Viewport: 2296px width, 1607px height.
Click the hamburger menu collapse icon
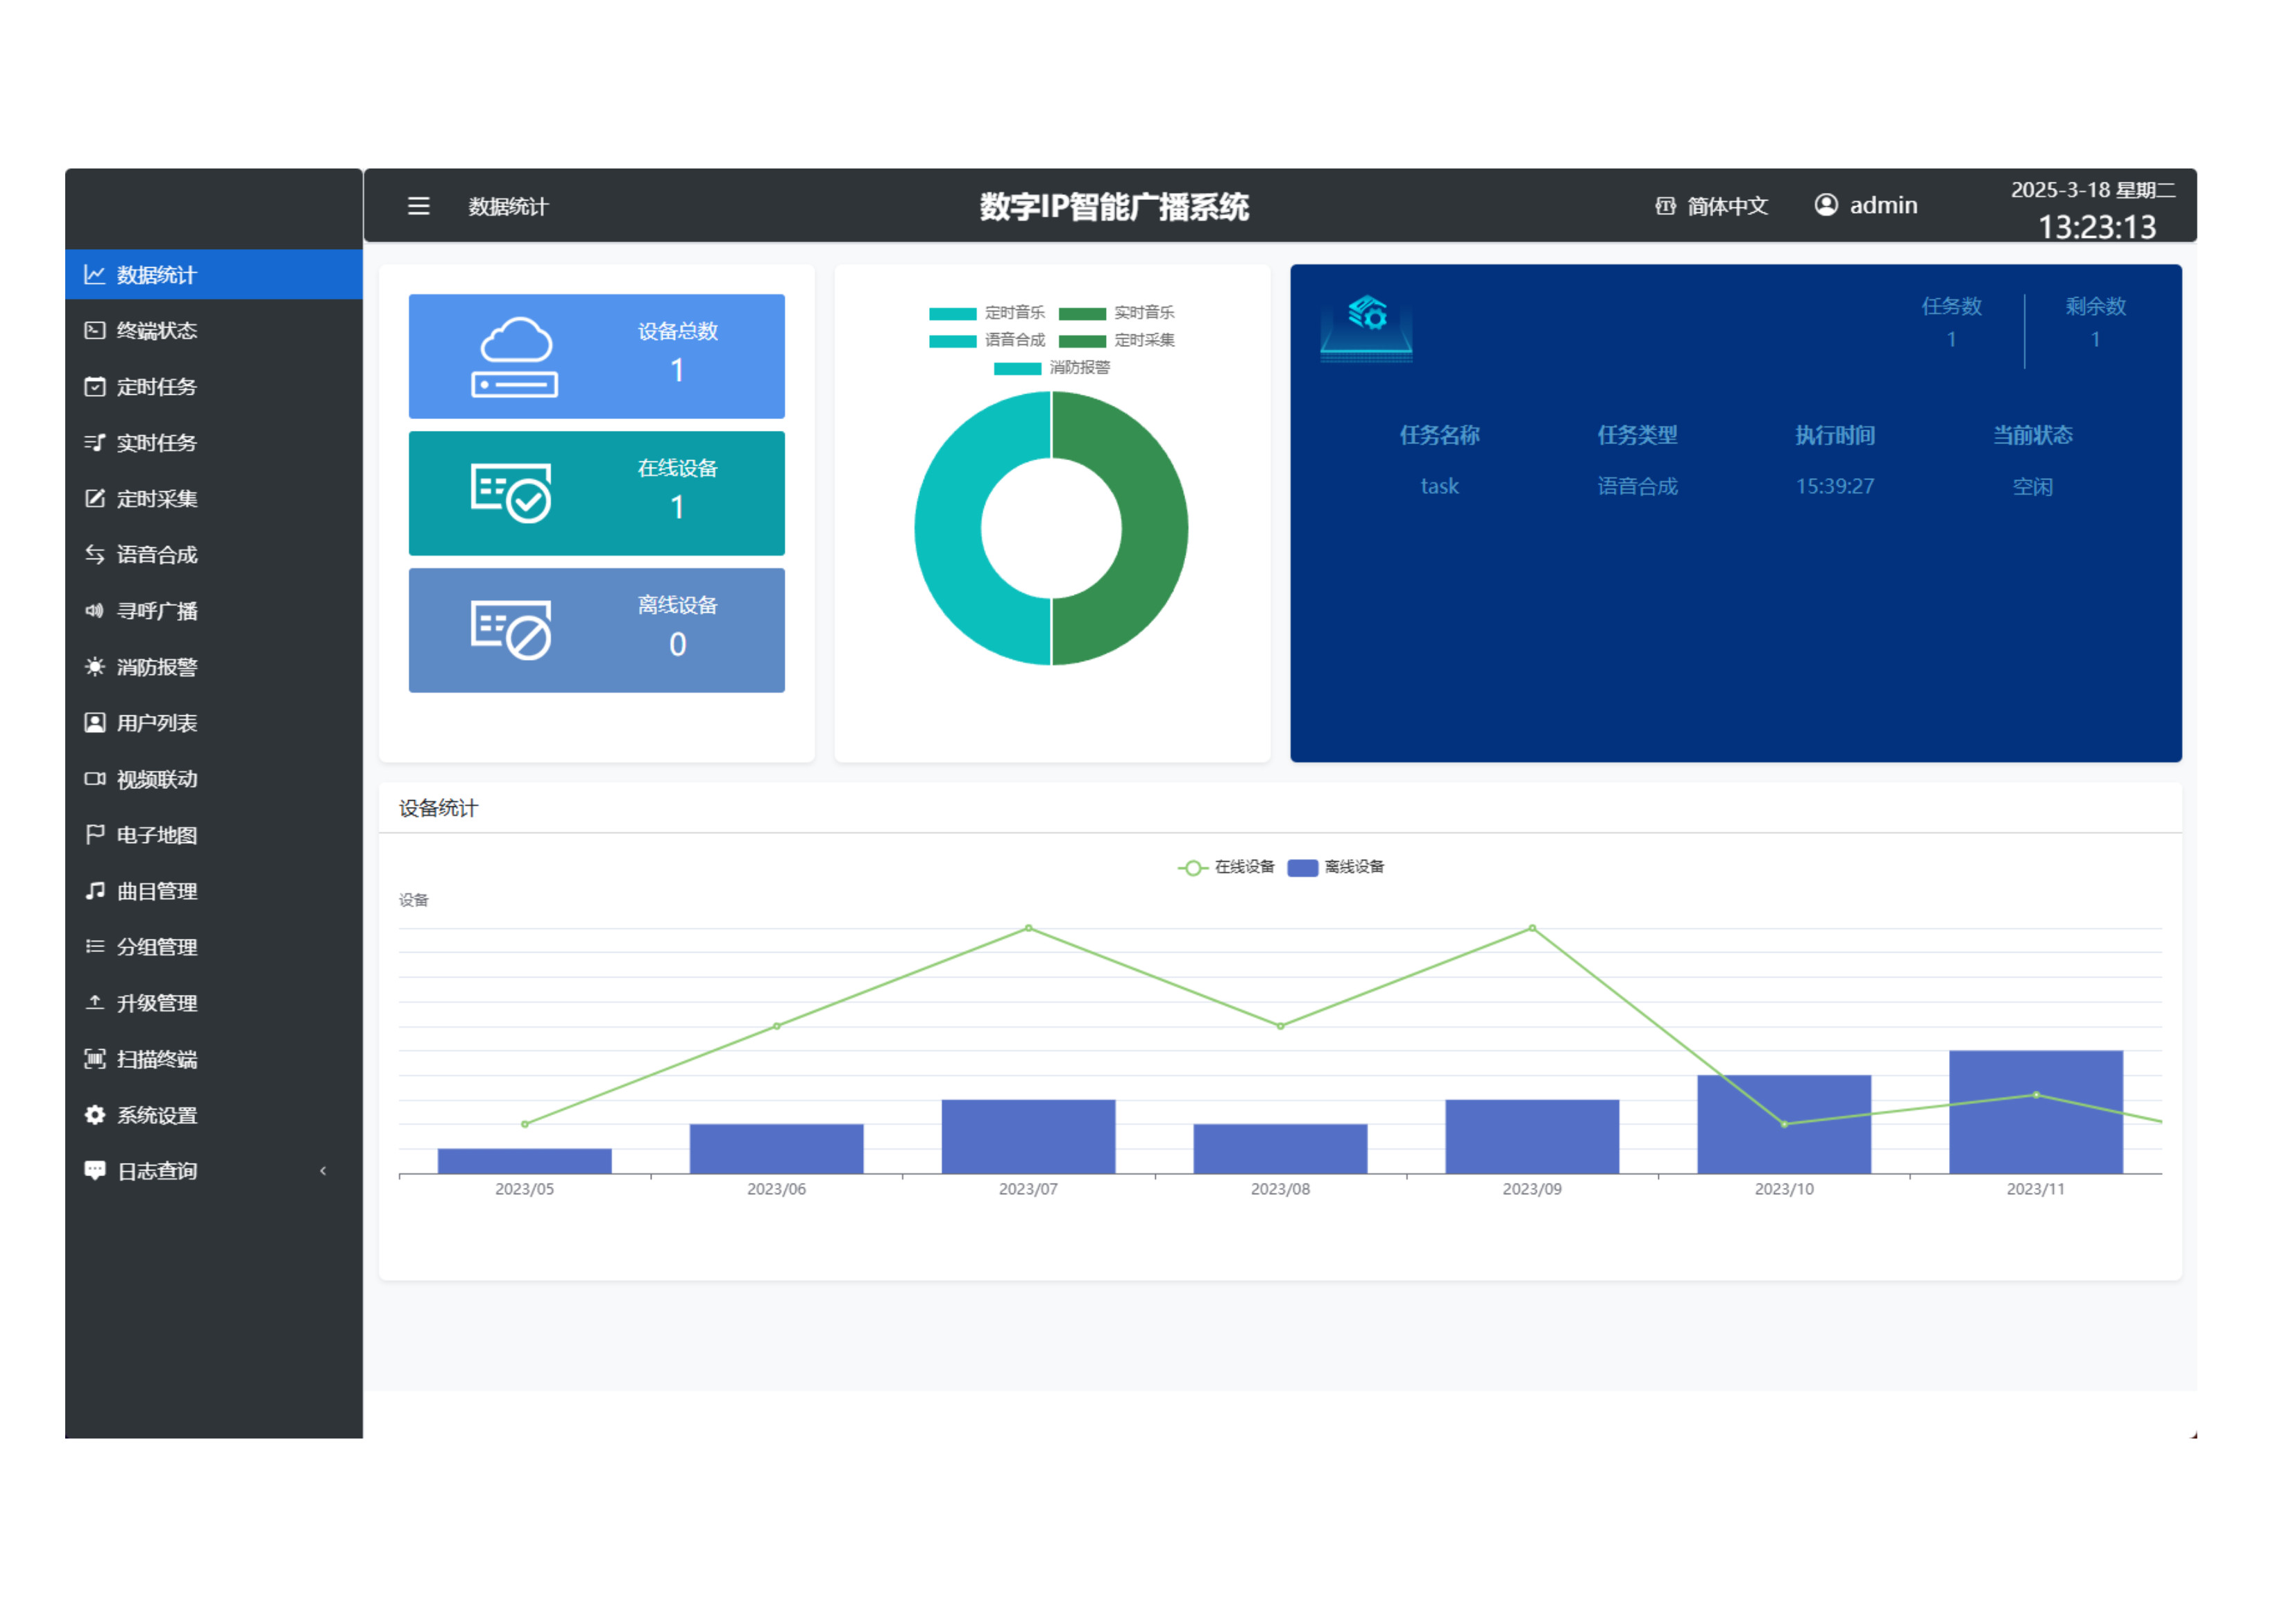point(418,206)
